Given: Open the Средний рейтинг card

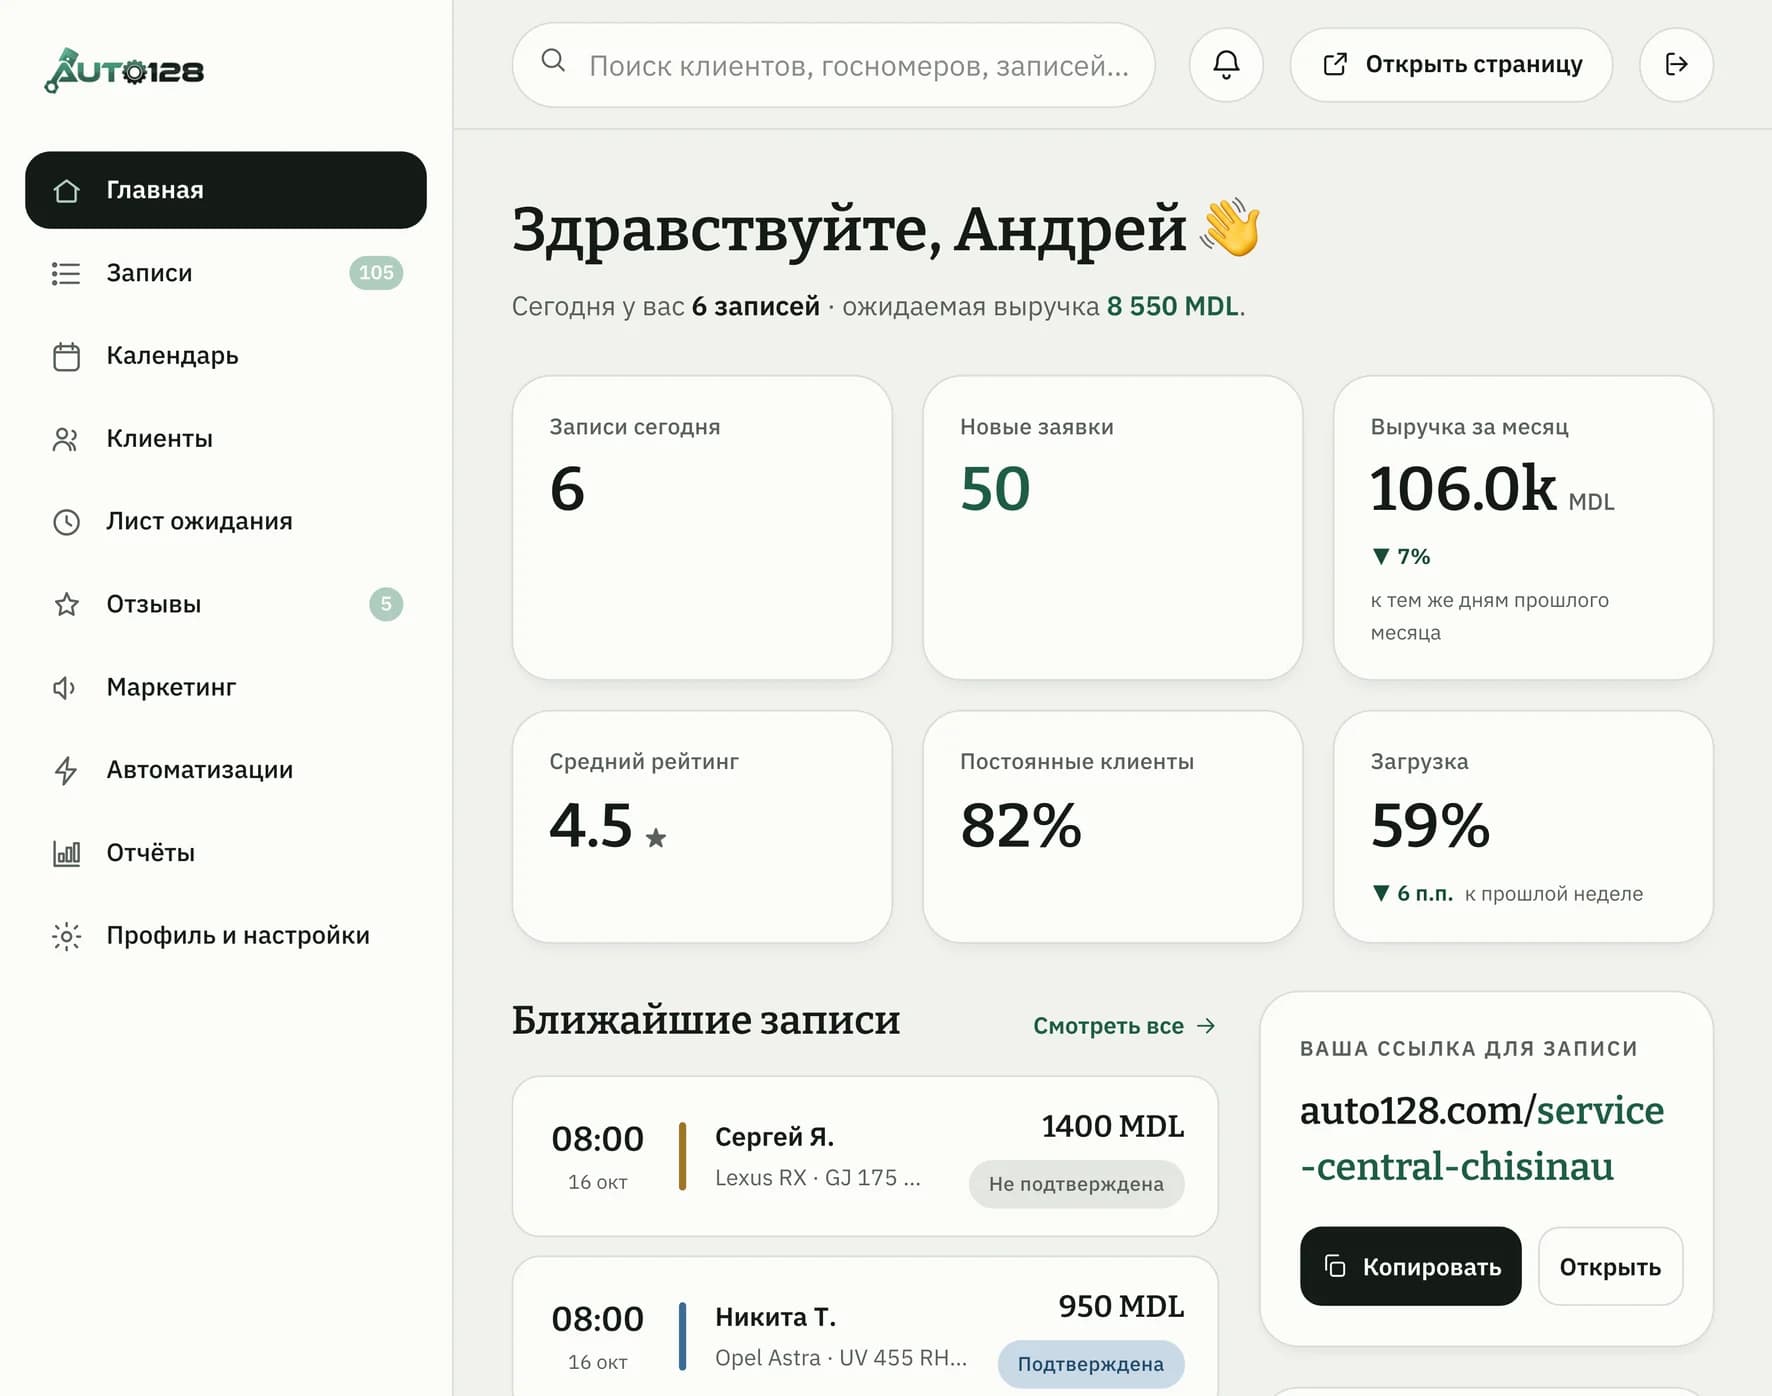Looking at the screenshot, I should tap(702, 827).
